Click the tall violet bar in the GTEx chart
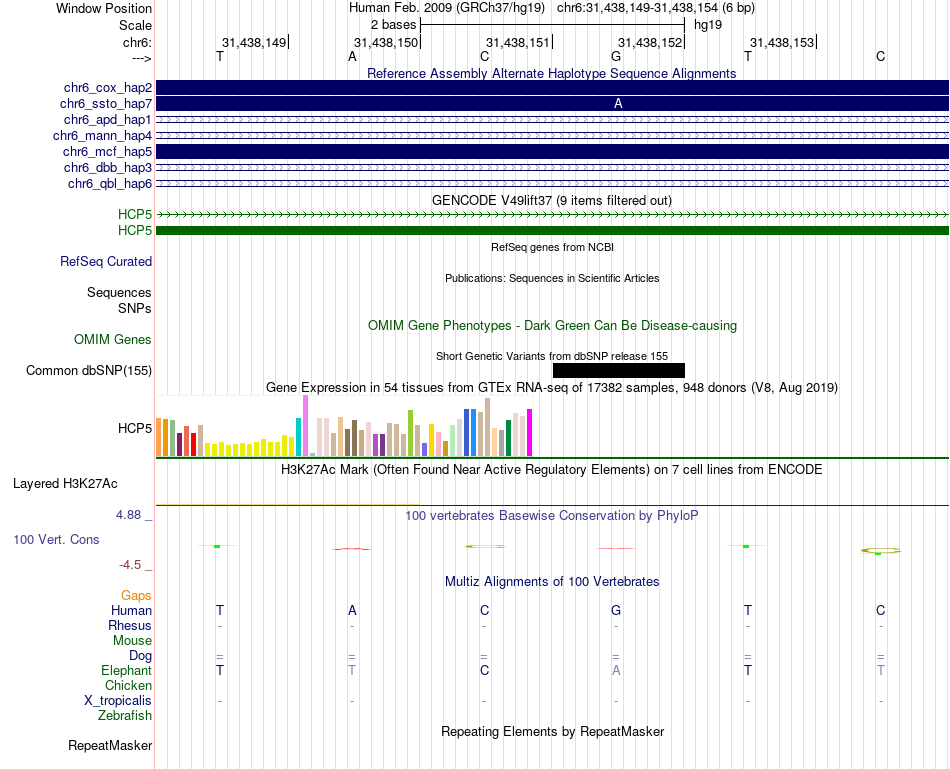950x769 pixels. [x=305, y=425]
